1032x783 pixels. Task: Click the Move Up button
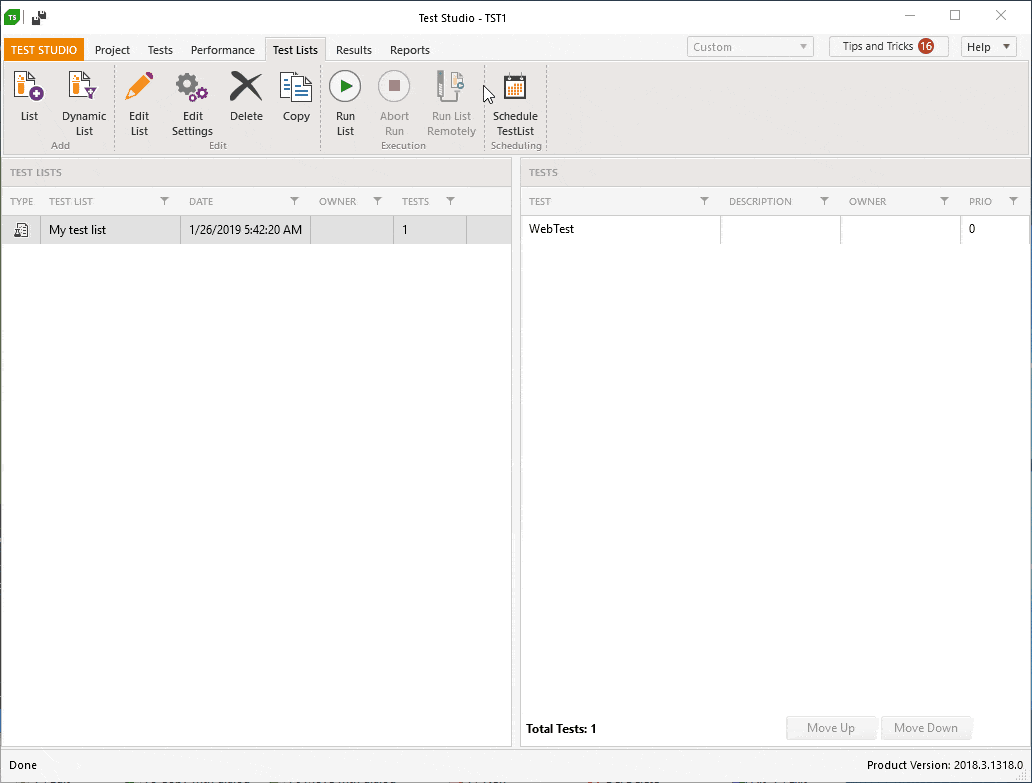(x=831, y=728)
